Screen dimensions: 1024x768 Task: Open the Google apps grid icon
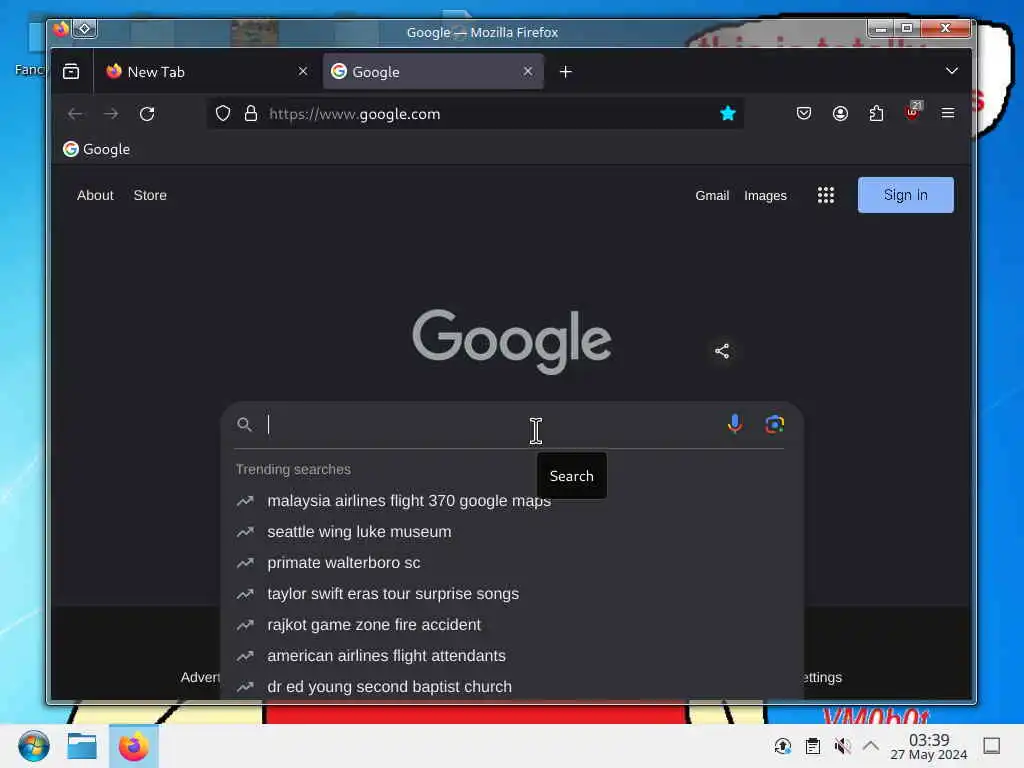point(825,195)
